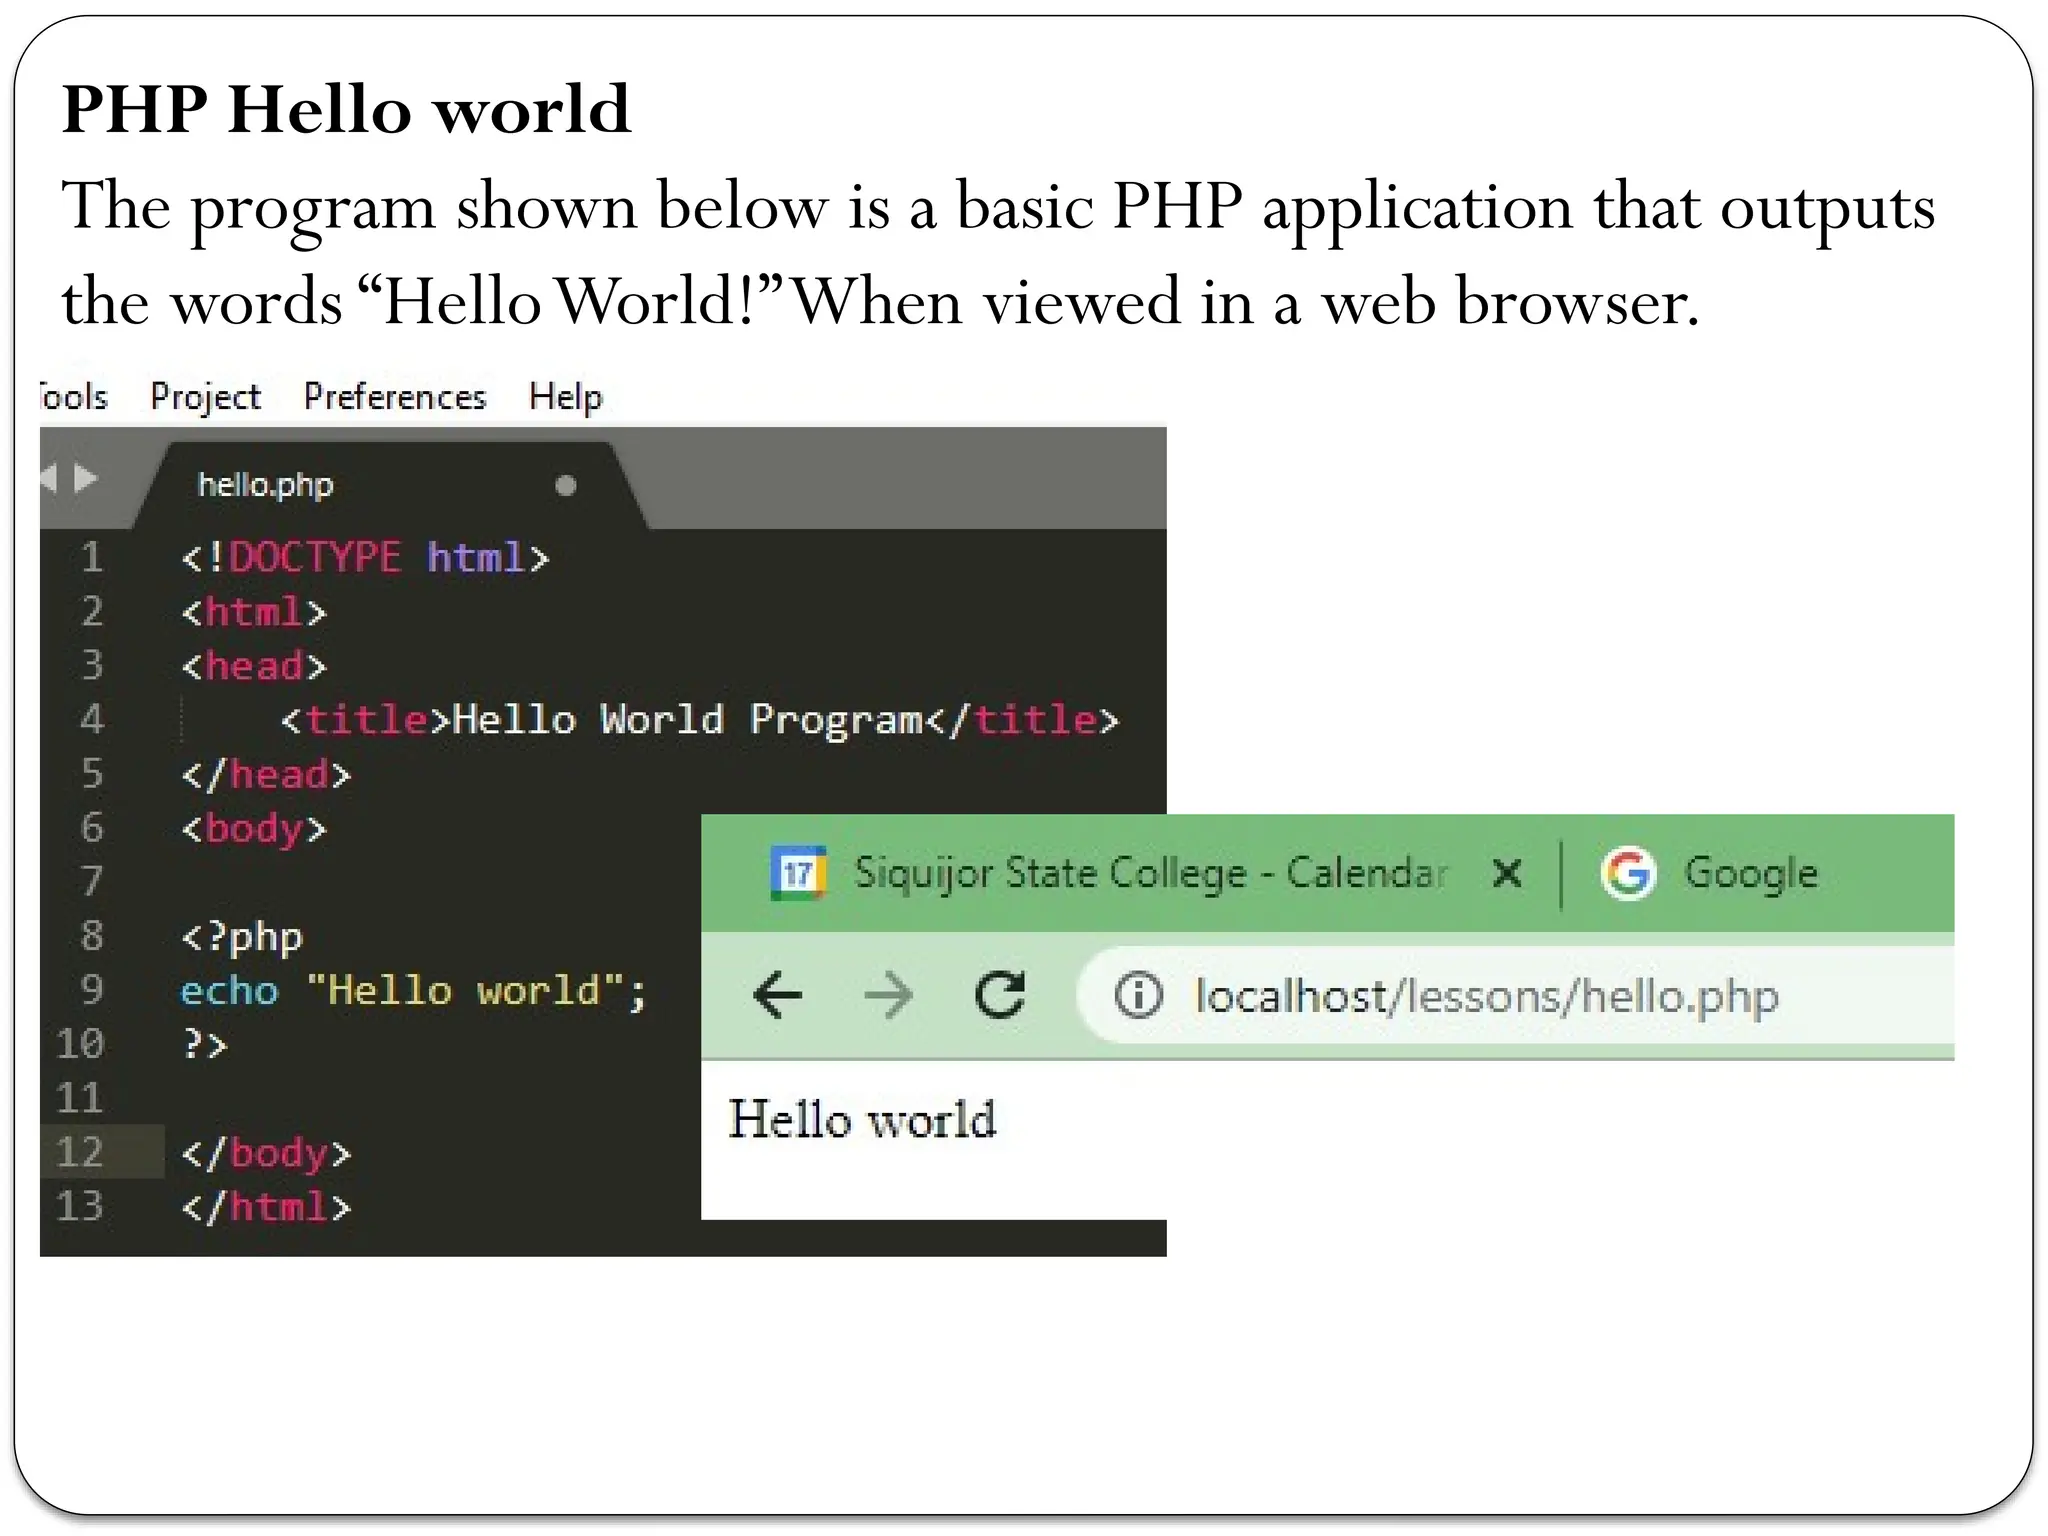Open the partially visible Tools menu

click(x=74, y=396)
